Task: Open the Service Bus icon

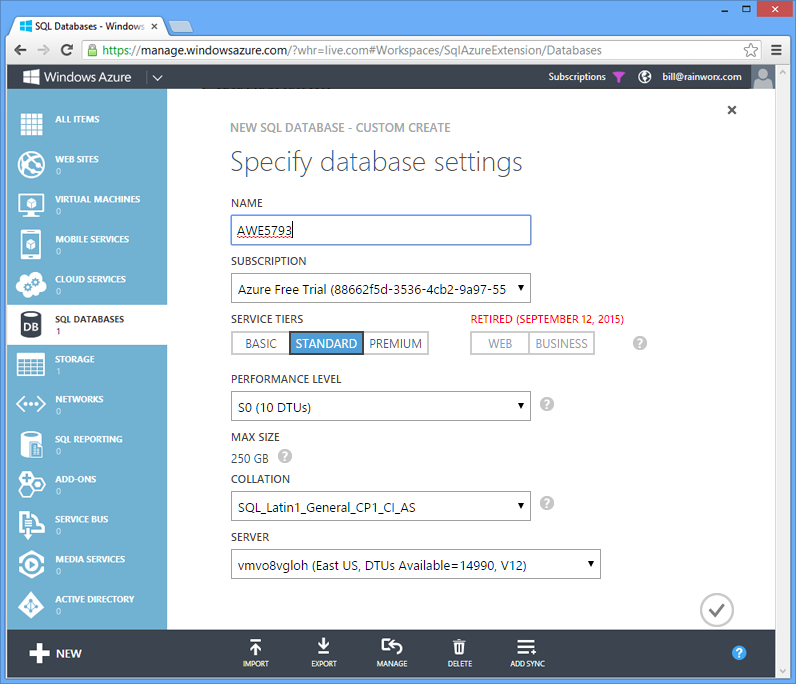Action: (31, 525)
